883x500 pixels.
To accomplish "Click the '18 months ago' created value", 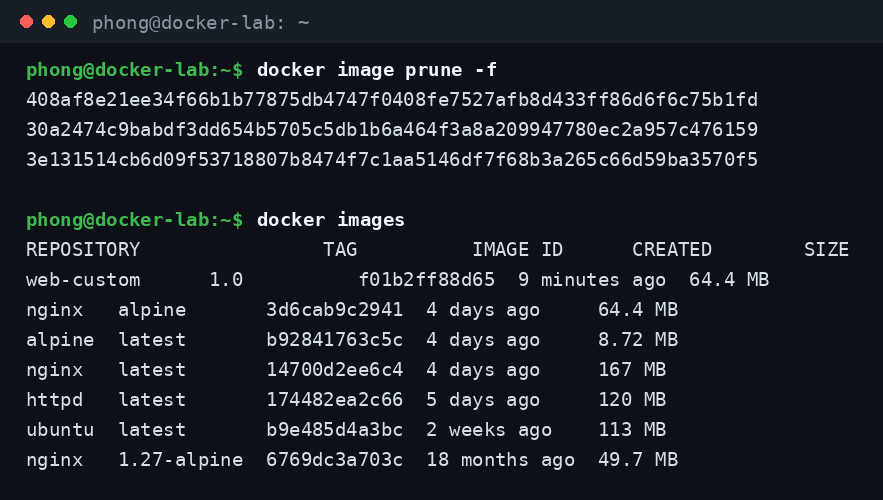I will coord(501,460).
